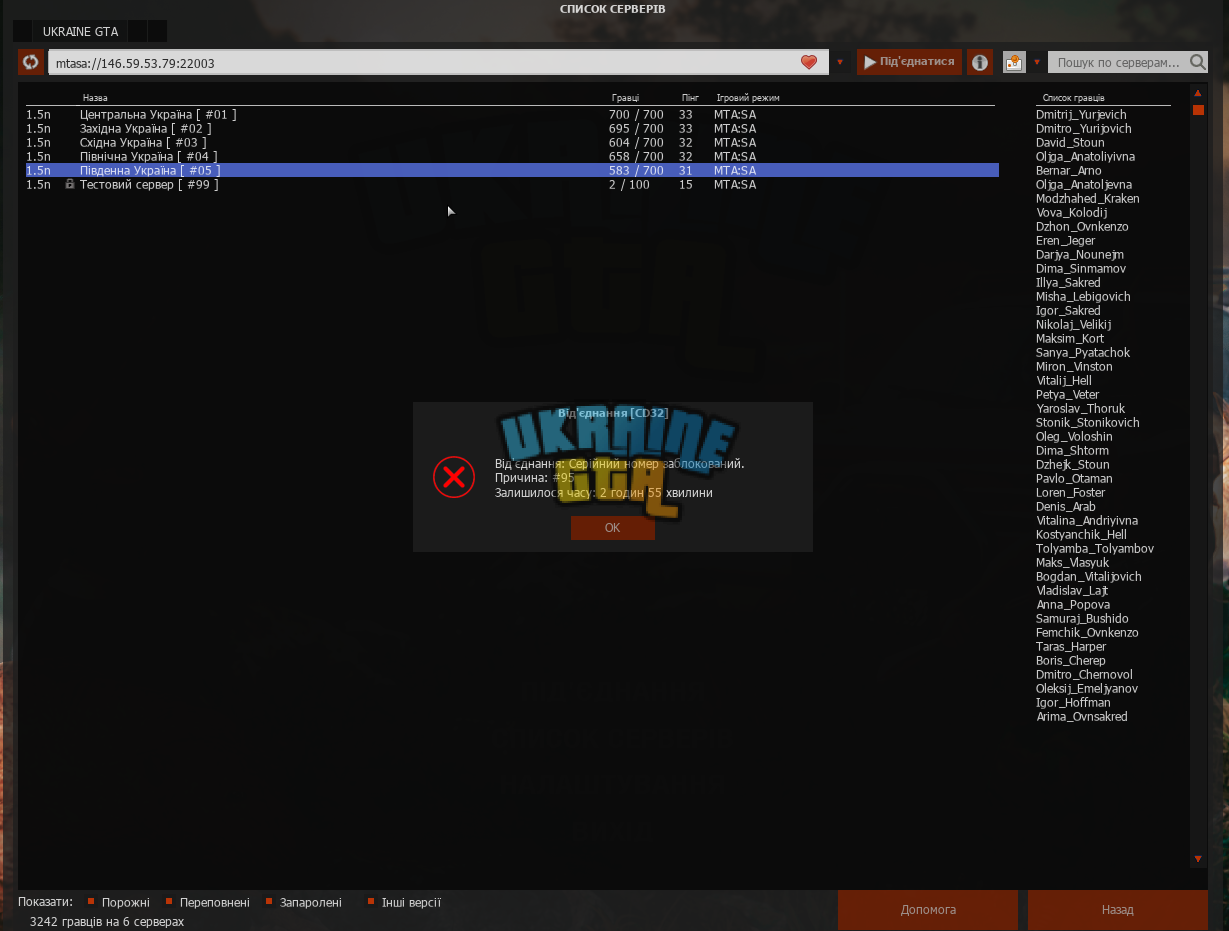This screenshot has width=1229, height=931.
Task: Click the Назад back button
Action: coord(1118,910)
